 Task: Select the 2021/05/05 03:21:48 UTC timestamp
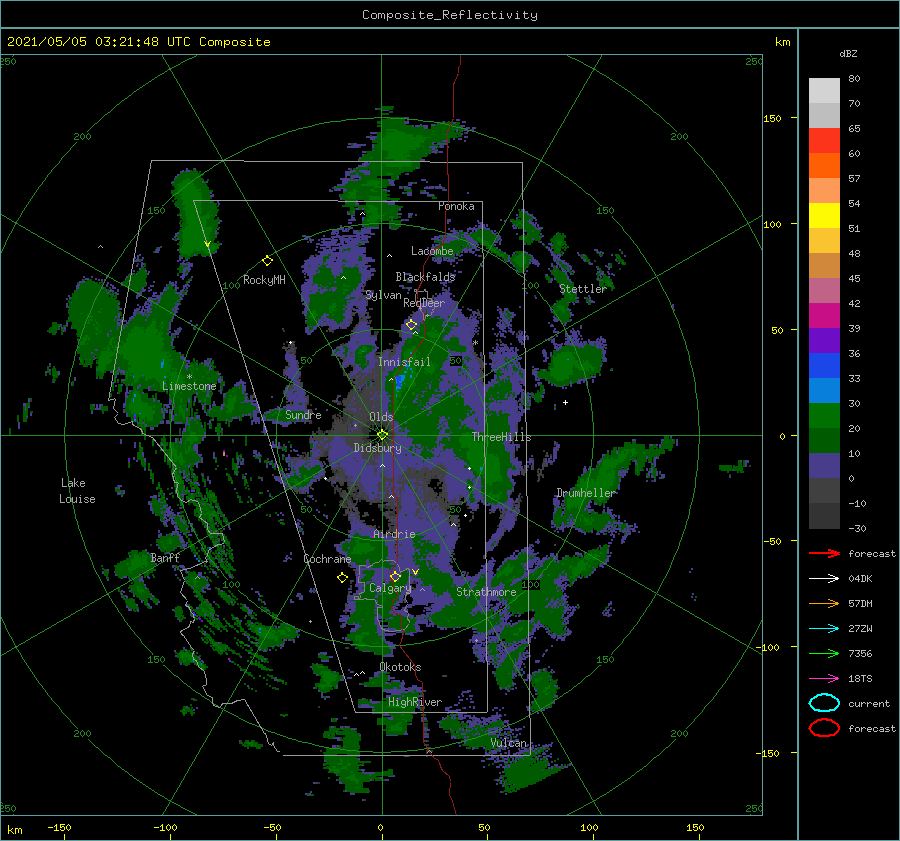139,42
